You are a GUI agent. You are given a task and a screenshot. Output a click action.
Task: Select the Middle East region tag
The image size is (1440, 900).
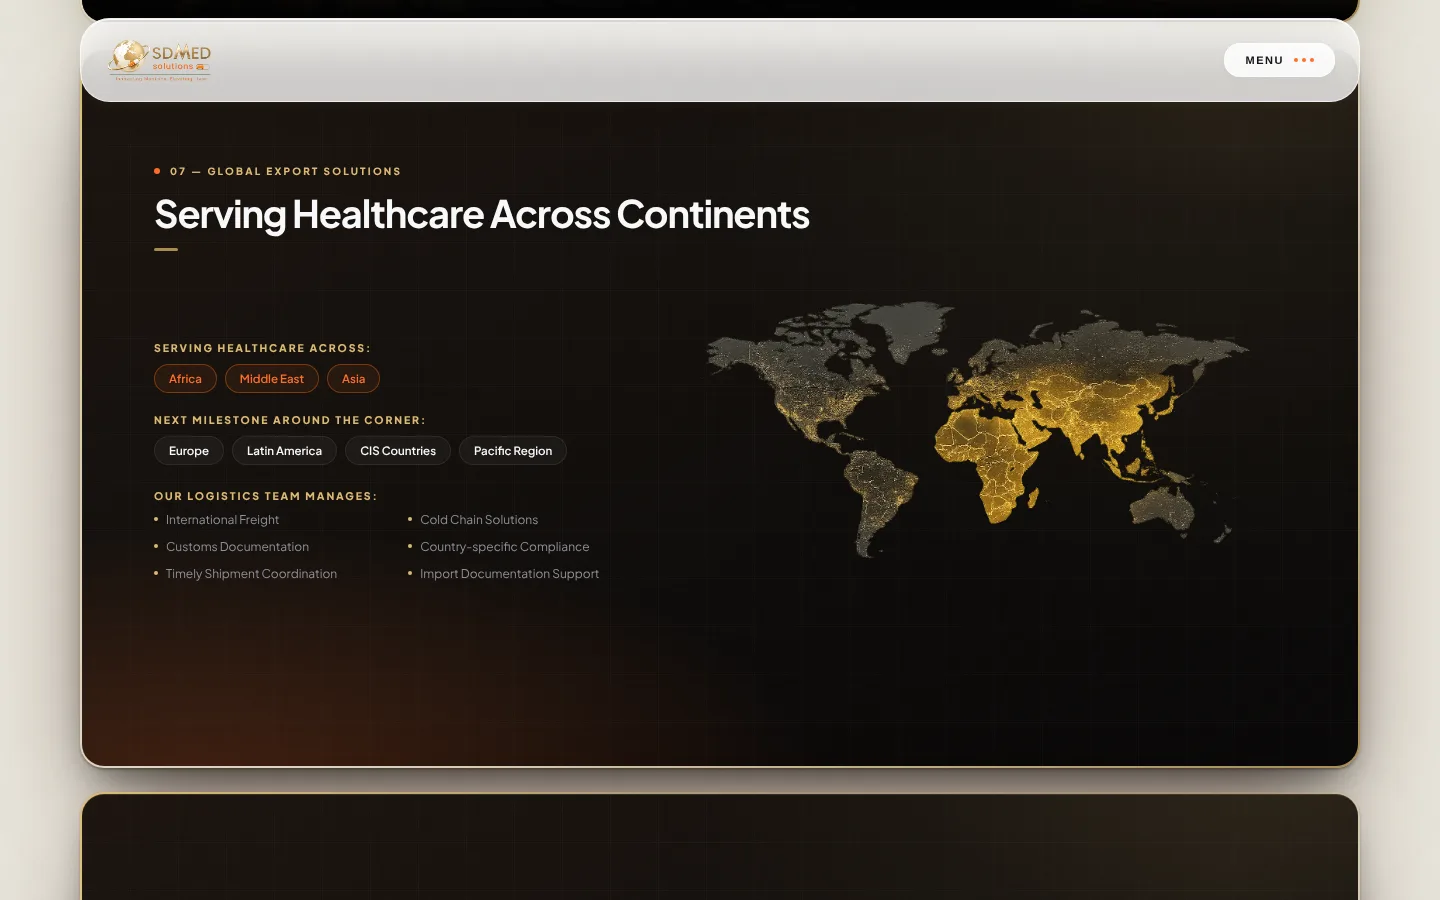(272, 379)
